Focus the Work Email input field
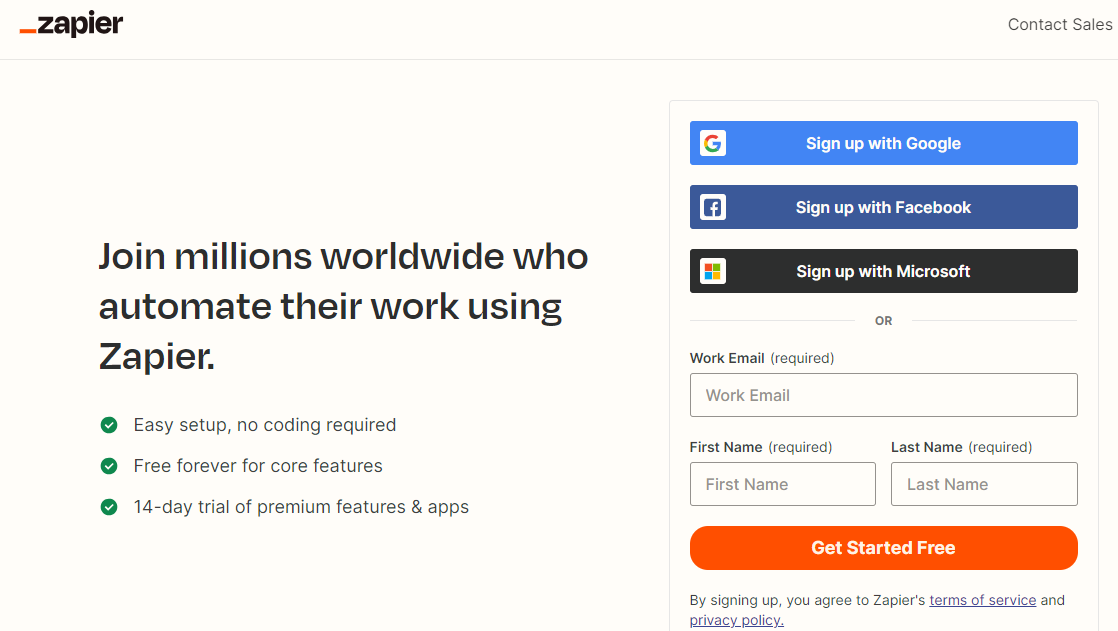1118x631 pixels. (883, 395)
